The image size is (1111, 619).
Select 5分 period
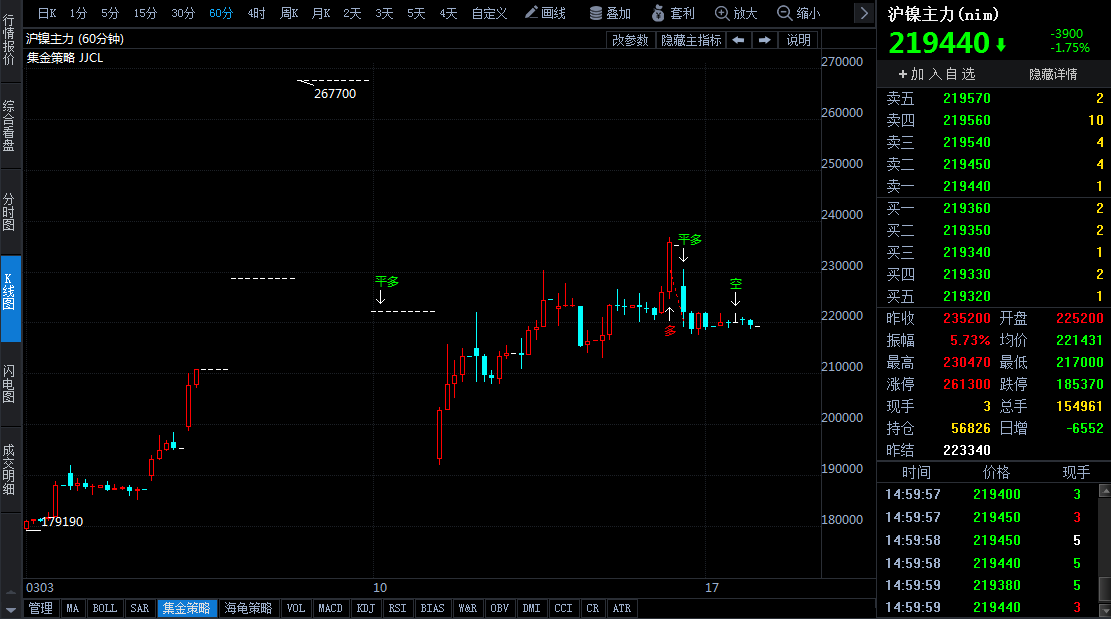[110, 13]
